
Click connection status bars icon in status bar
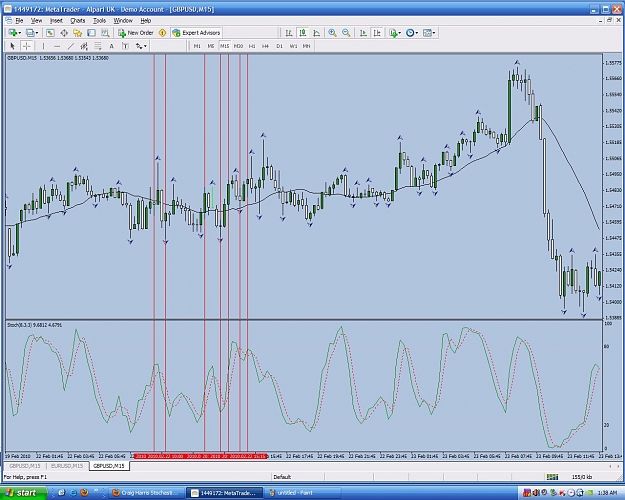click(x=552, y=477)
